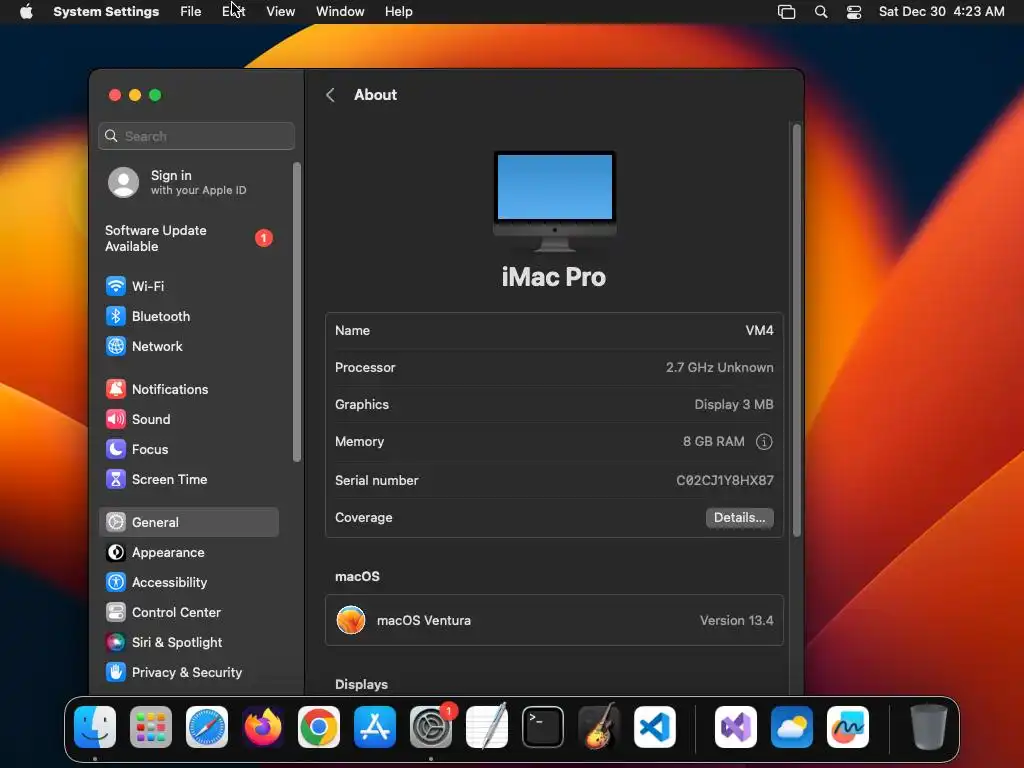Image resolution: width=1024 pixels, height=768 pixels.
Task: Click the computer Name row VM4
Action: [x=554, y=330]
